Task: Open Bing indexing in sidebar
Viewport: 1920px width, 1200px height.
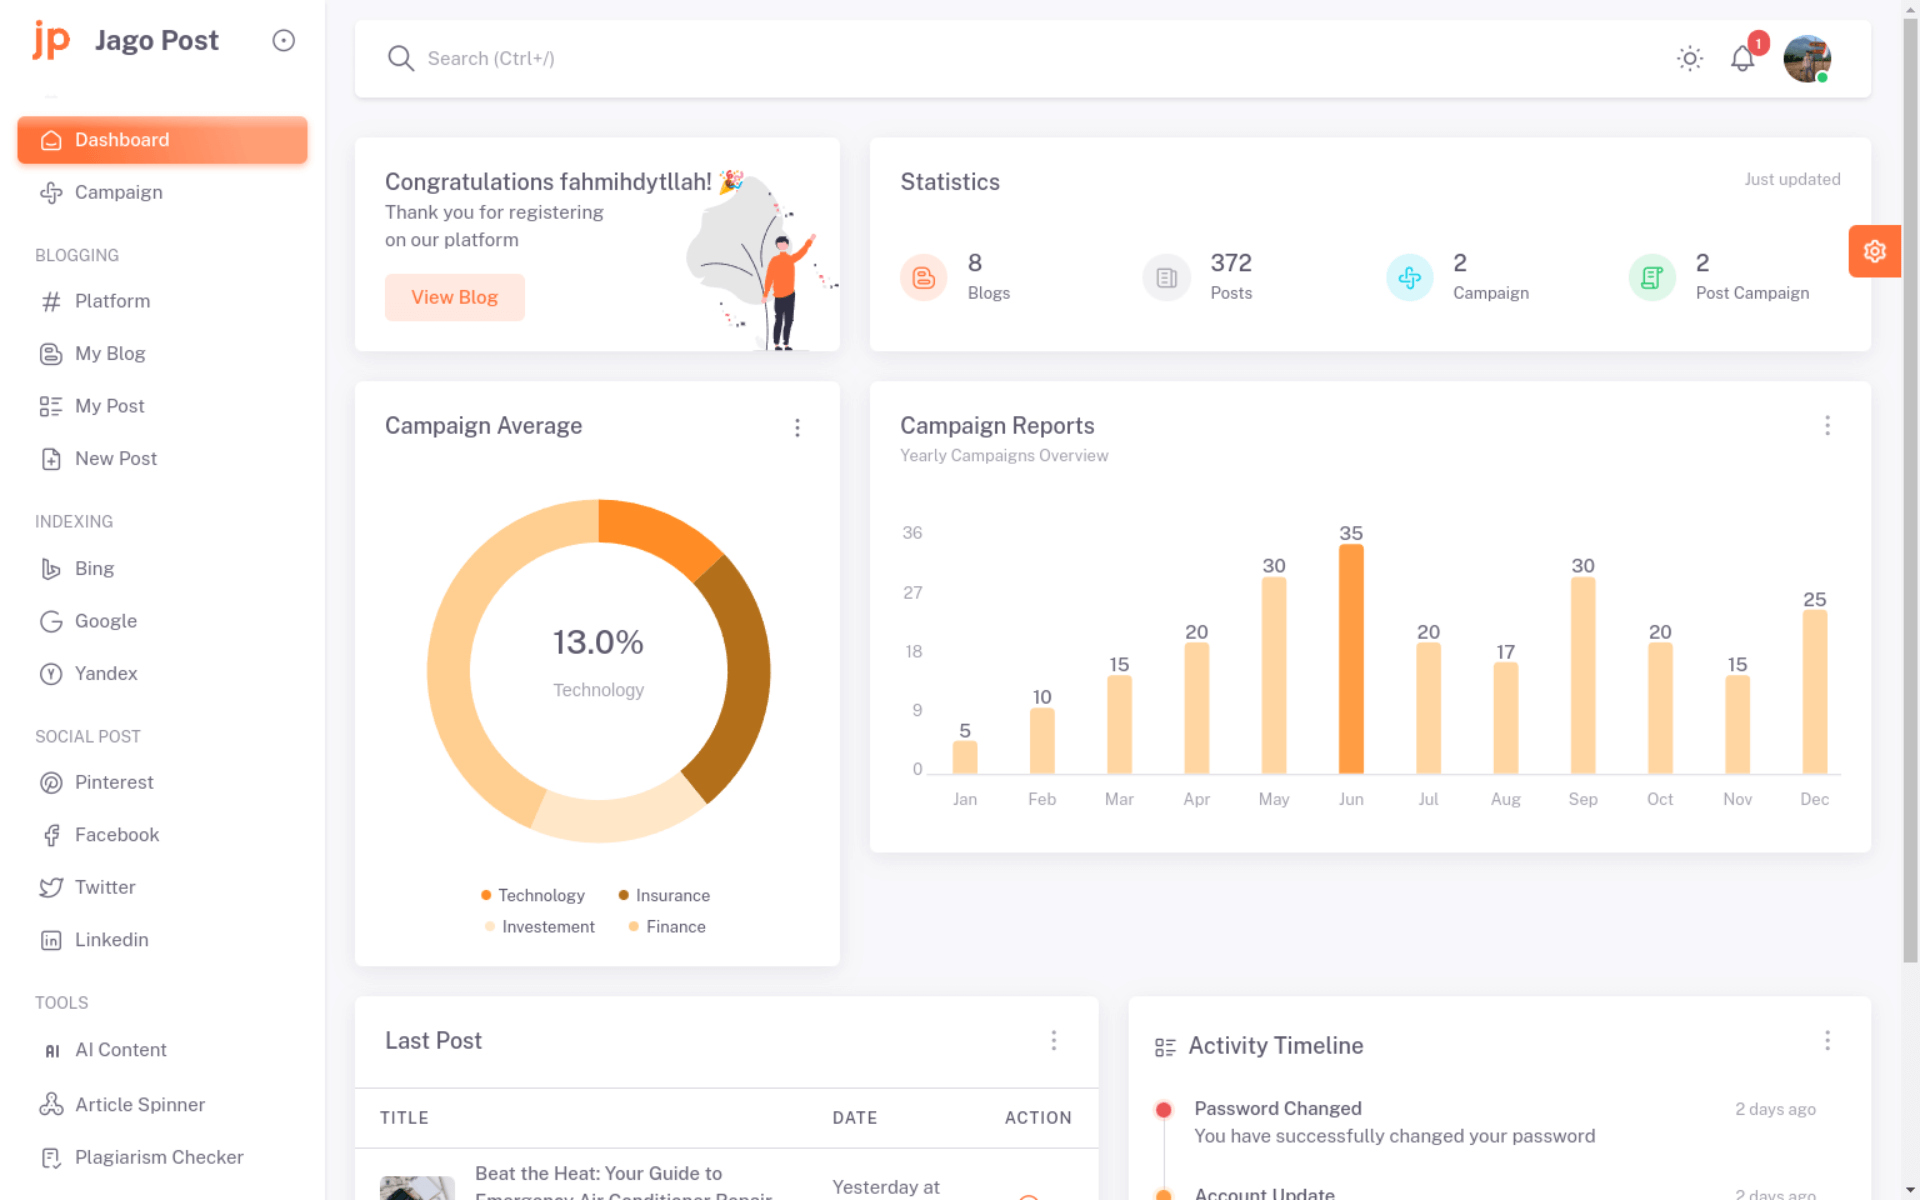Action: pos(94,568)
